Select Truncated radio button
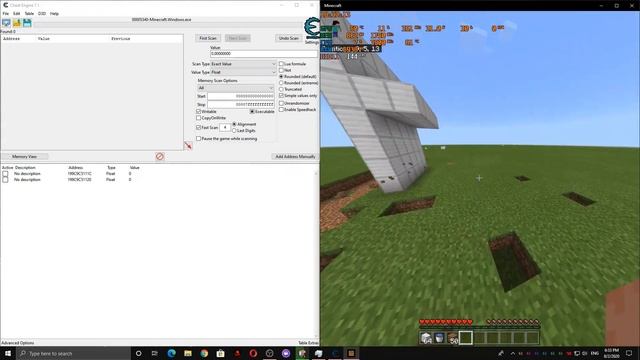Image resolution: width=640 pixels, height=360 pixels. [281, 89]
